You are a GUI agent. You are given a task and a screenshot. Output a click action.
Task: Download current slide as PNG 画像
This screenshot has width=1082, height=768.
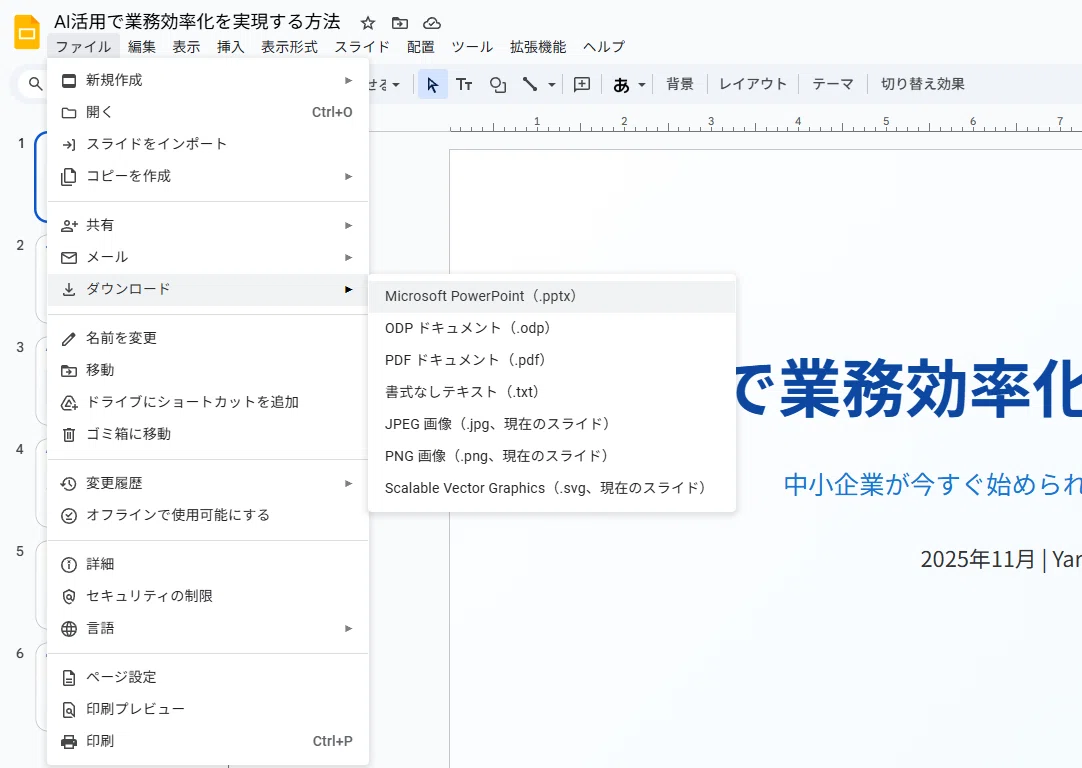(552, 455)
